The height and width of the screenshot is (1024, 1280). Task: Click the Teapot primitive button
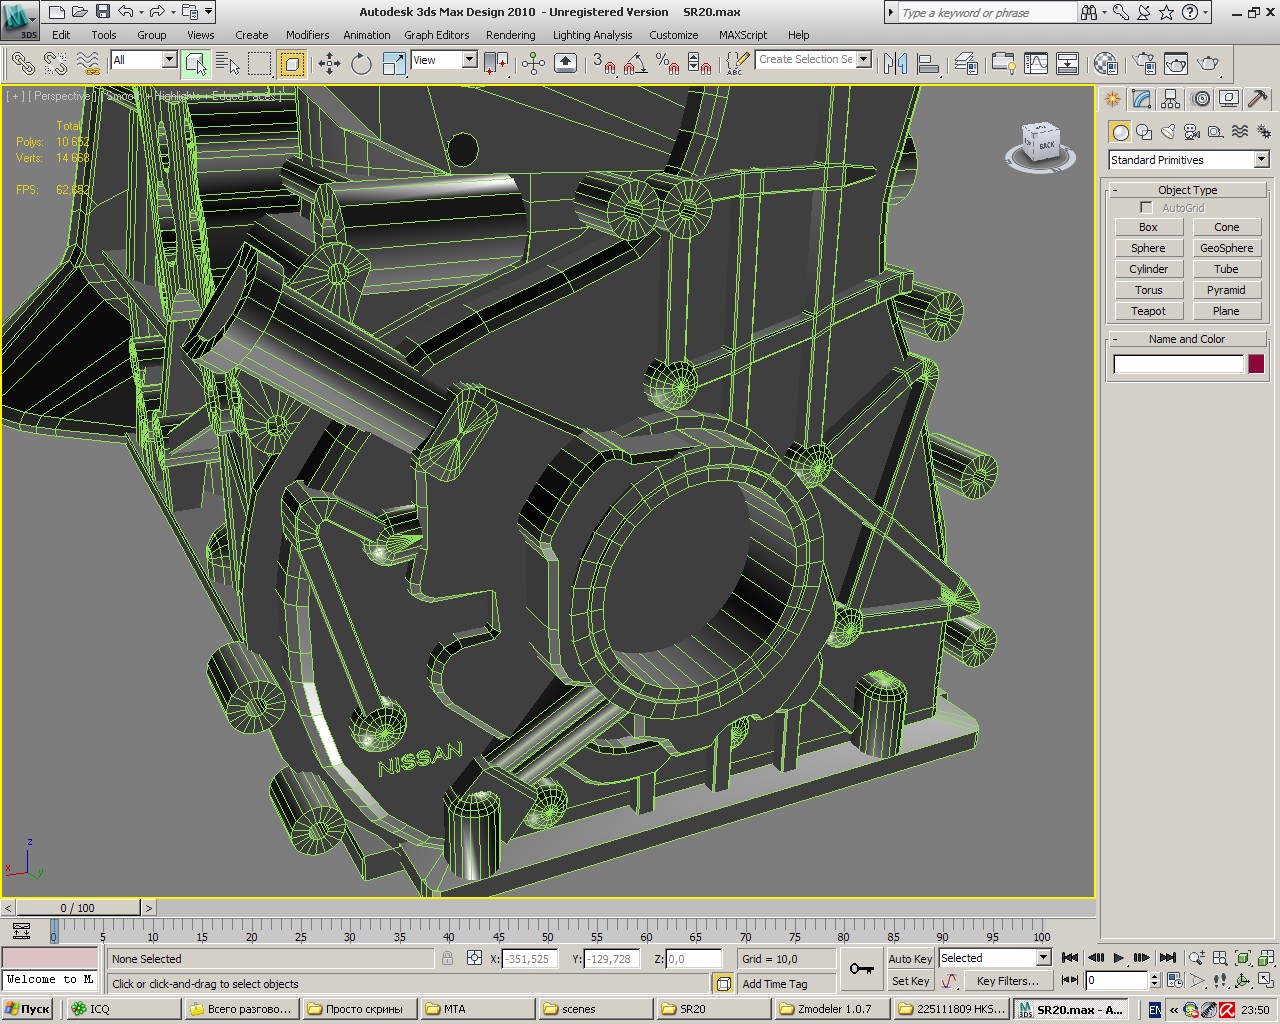[x=1148, y=311]
